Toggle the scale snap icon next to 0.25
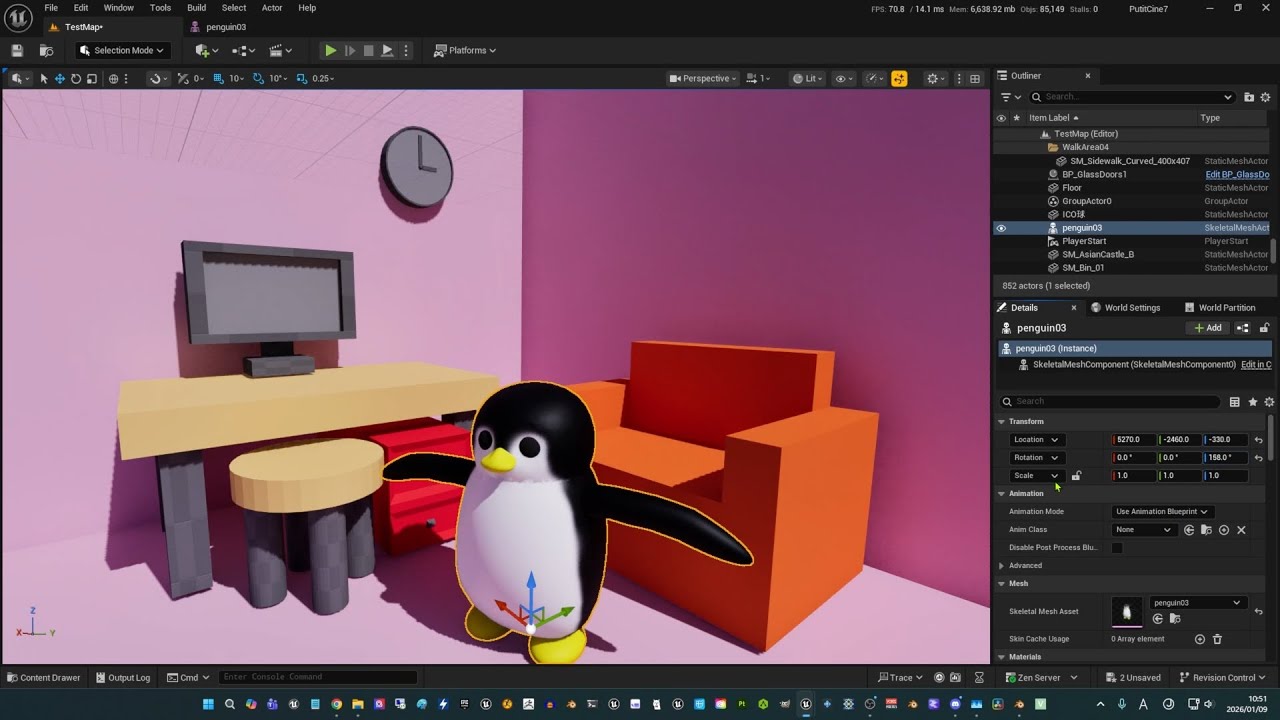 click(301, 78)
